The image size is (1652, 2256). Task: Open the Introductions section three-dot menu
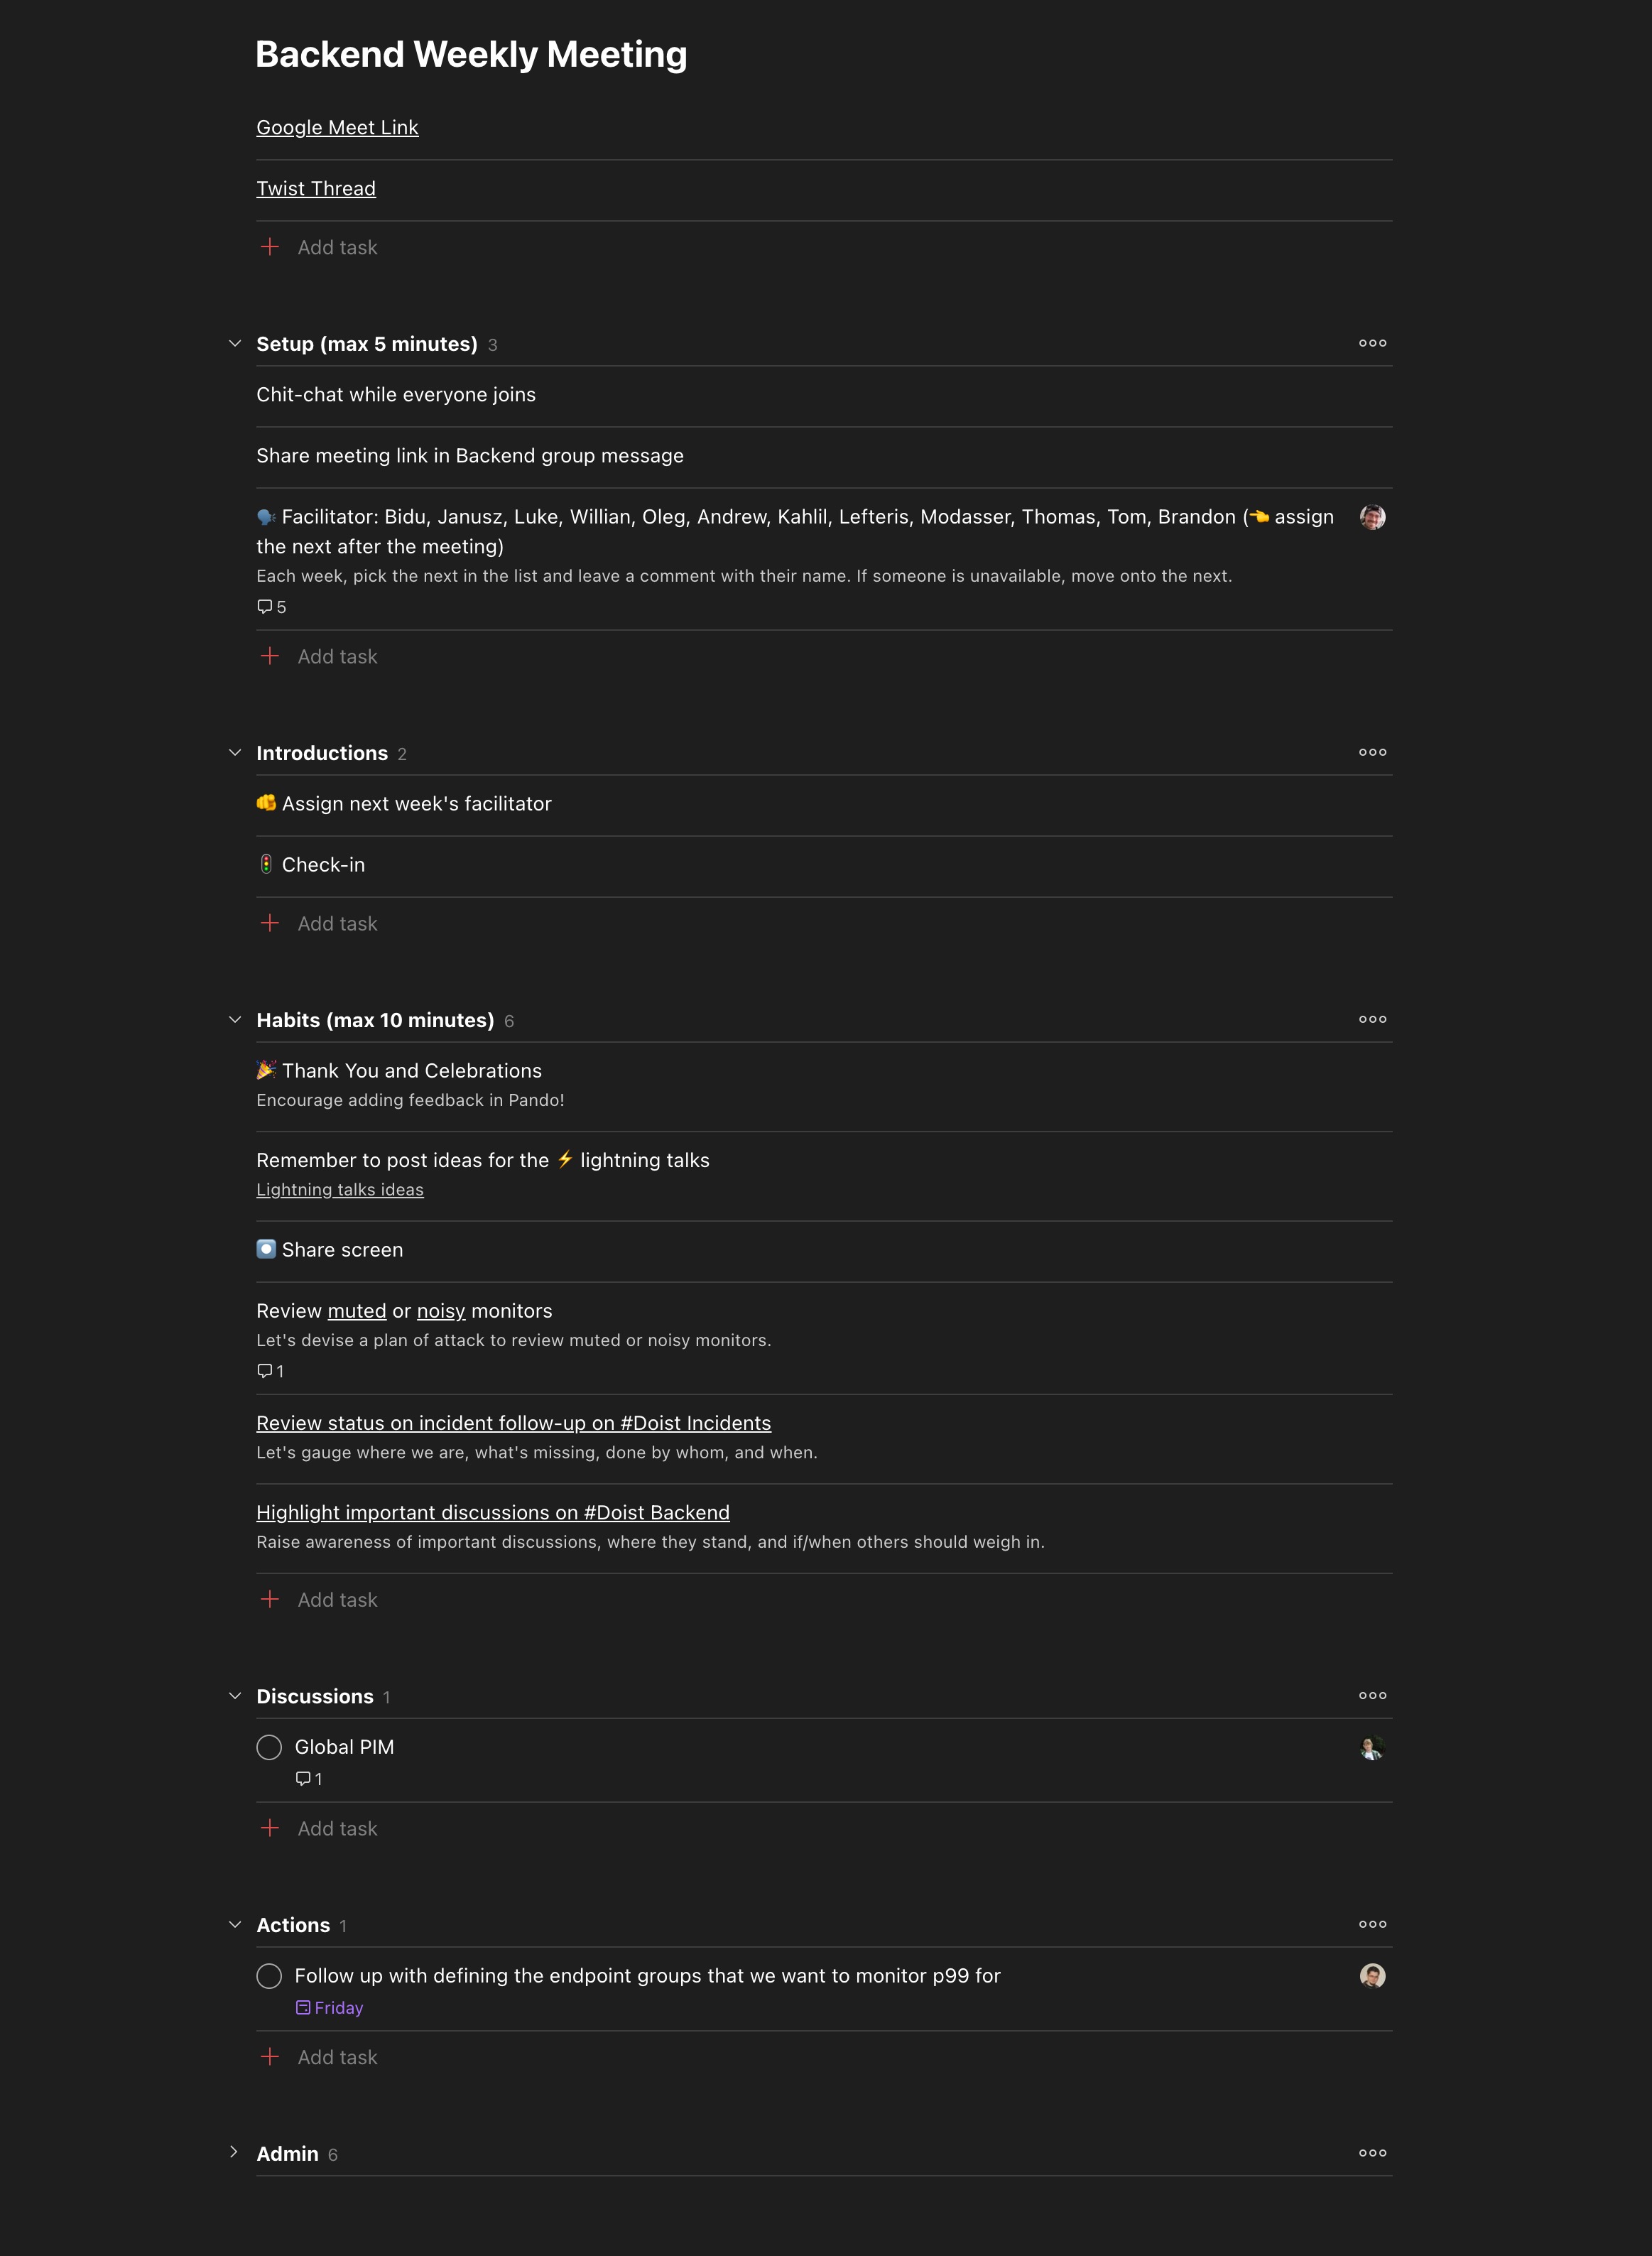coord(1372,752)
